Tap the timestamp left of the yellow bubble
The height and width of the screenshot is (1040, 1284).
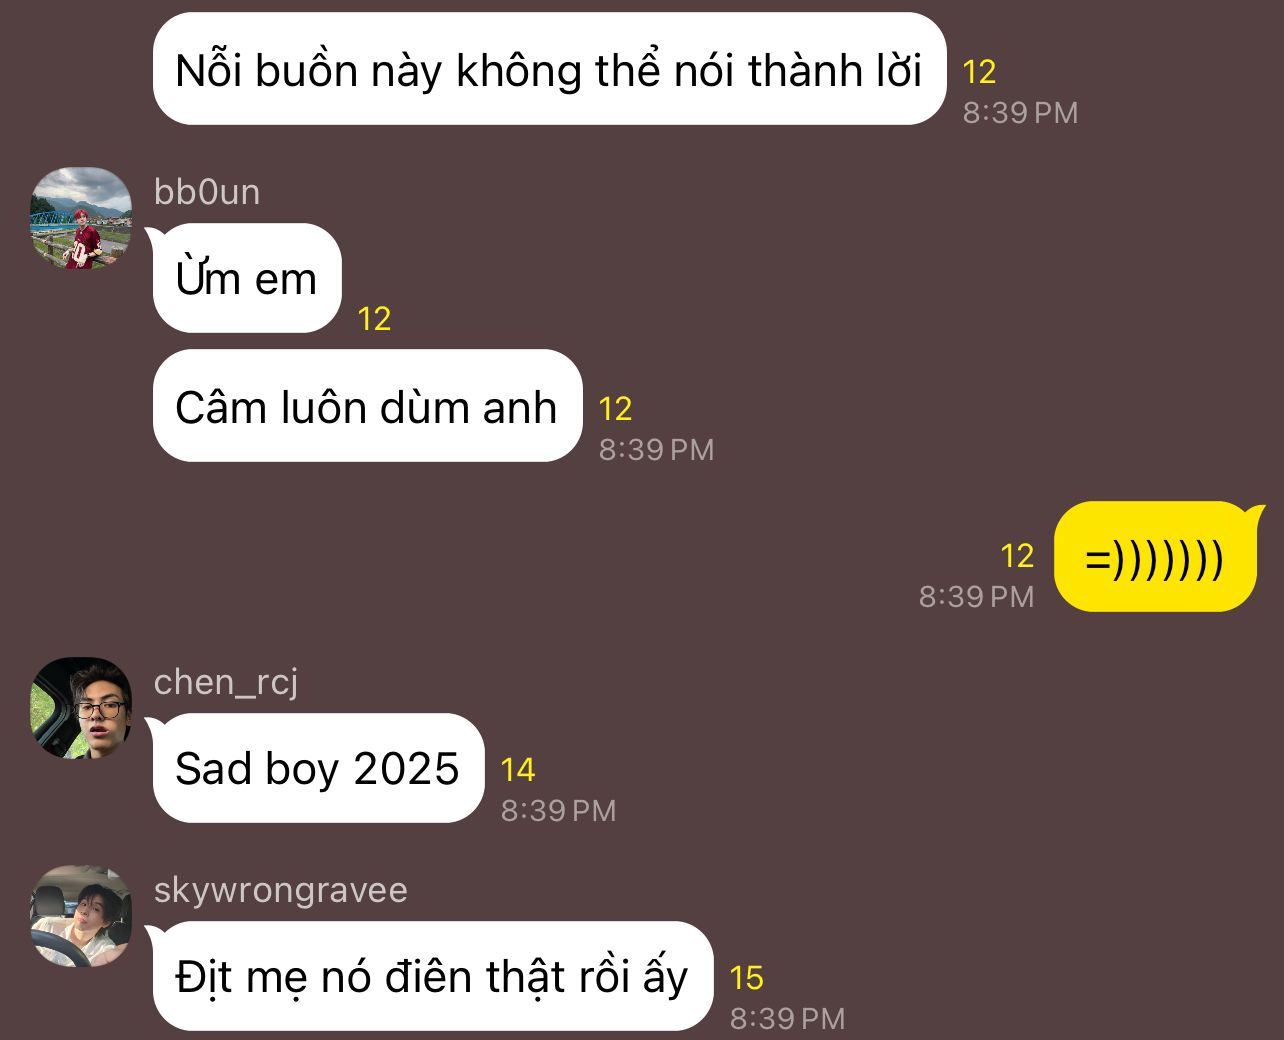coord(977,597)
